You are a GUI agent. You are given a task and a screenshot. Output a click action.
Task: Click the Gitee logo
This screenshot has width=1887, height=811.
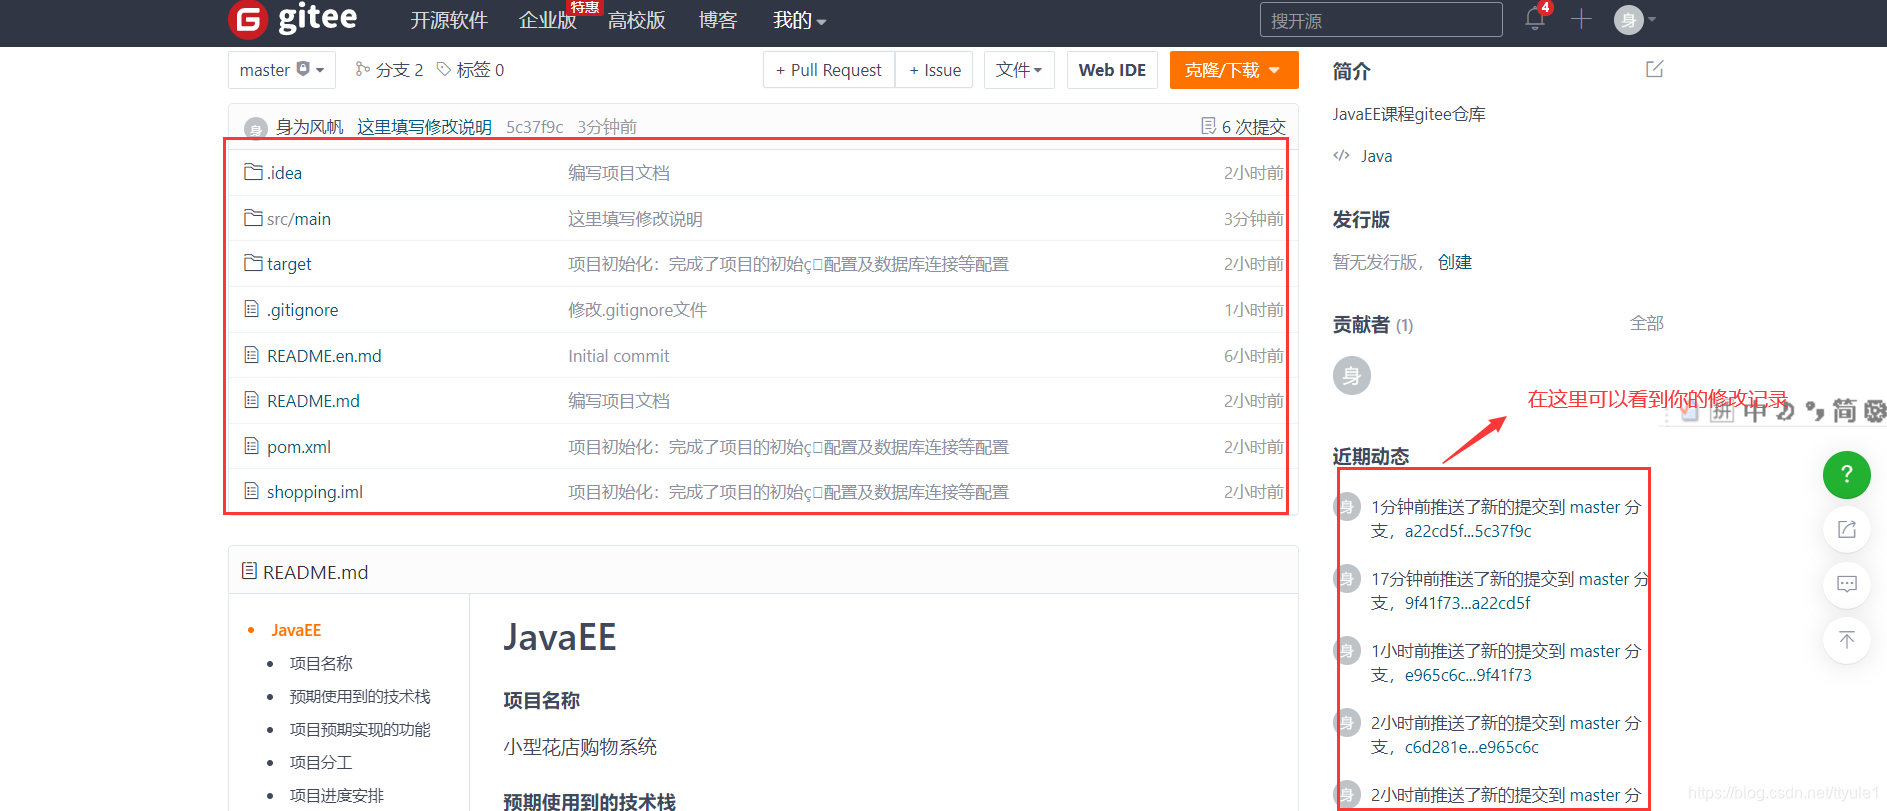coord(292,19)
